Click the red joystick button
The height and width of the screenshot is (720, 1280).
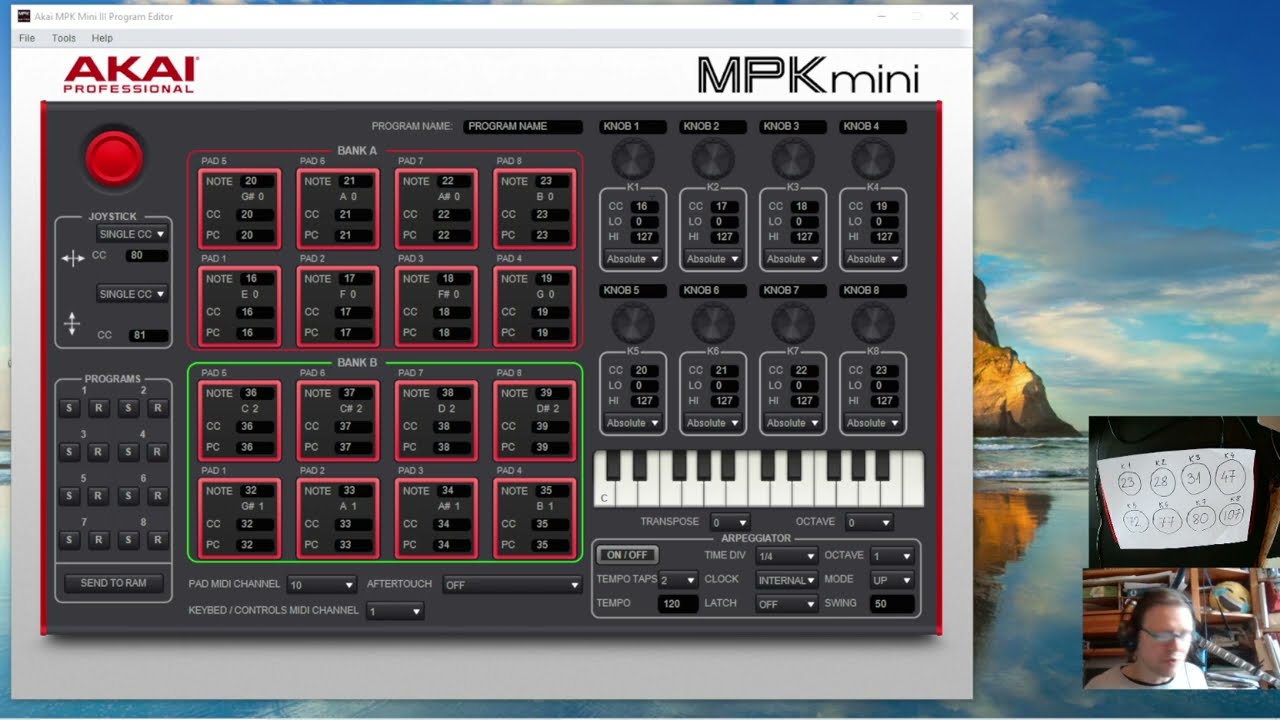114,158
